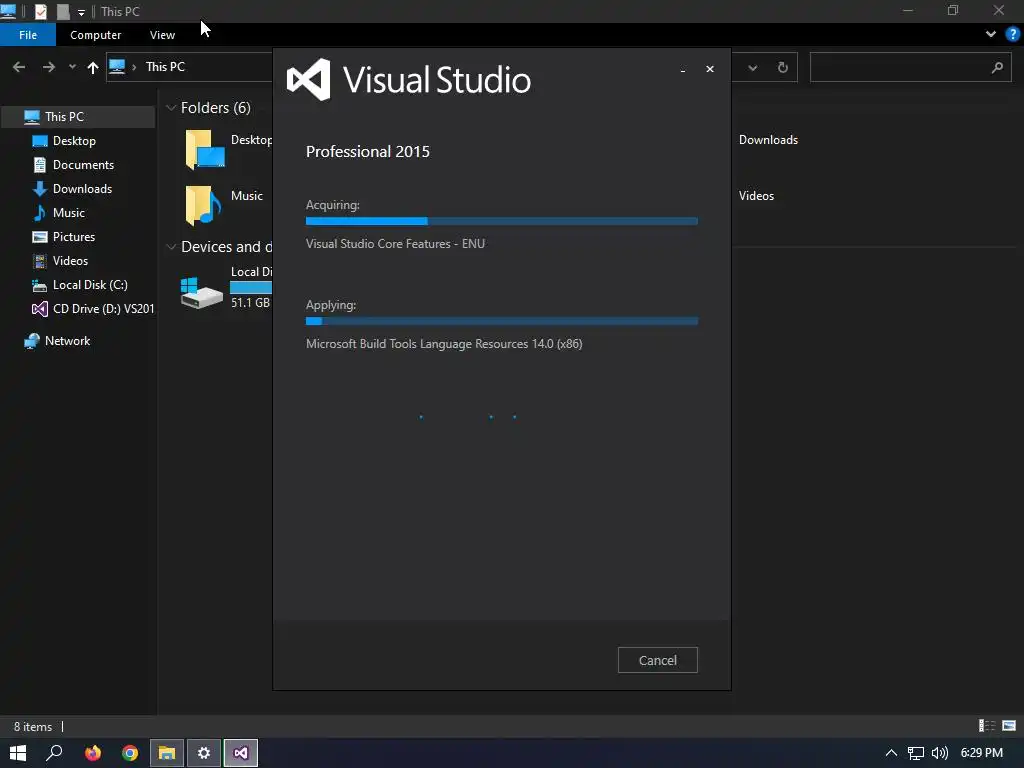Open the Windows Start menu
The width and height of the screenshot is (1024, 768).
click(18, 753)
